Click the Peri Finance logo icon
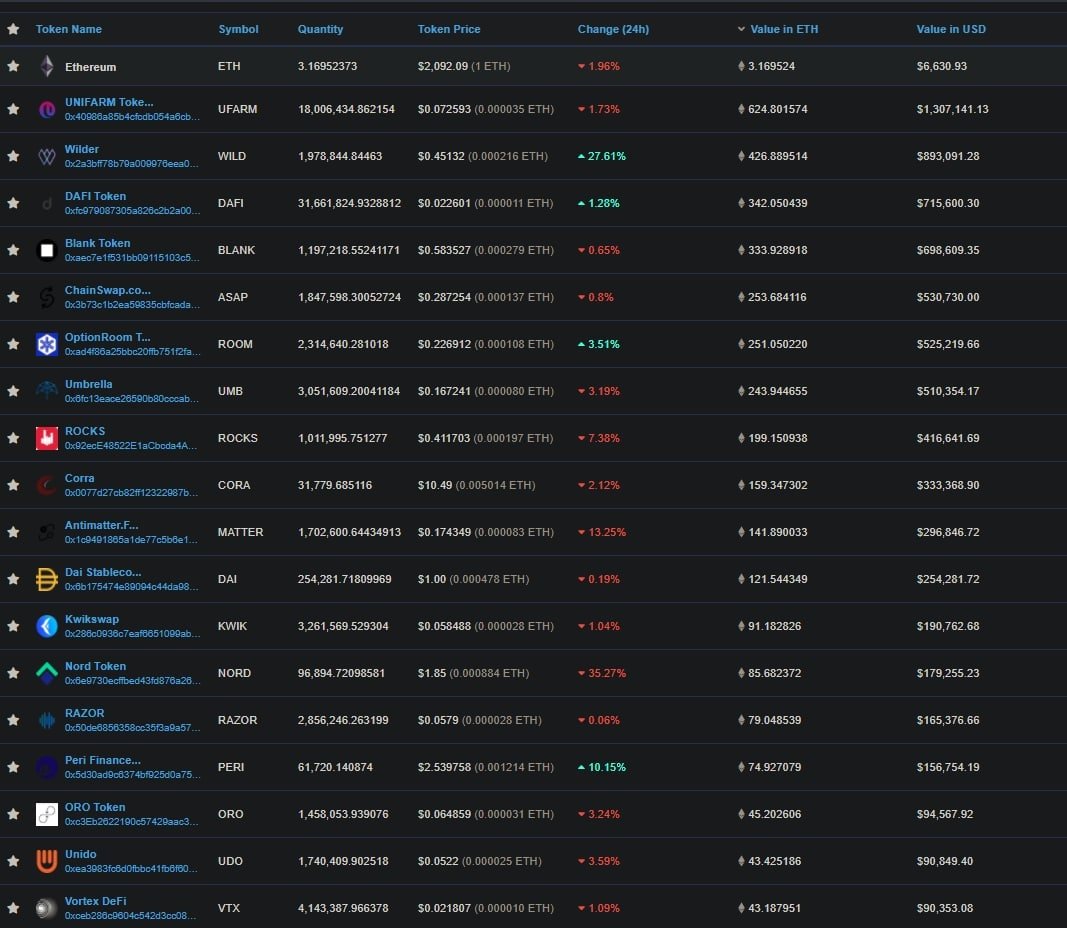 [x=46, y=767]
